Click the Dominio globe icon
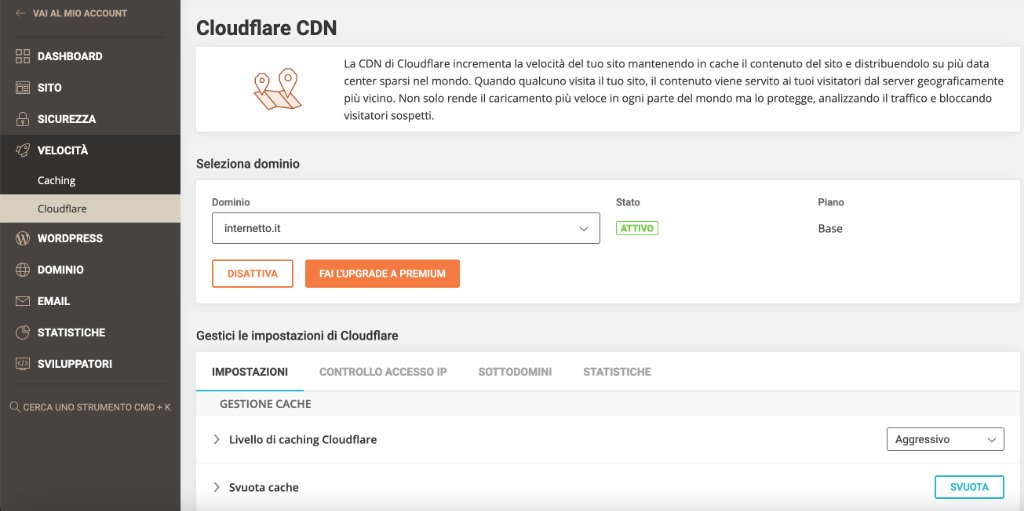Image resolution: width=1024 pixels, height=511 pixels. (x=23, y=270)
